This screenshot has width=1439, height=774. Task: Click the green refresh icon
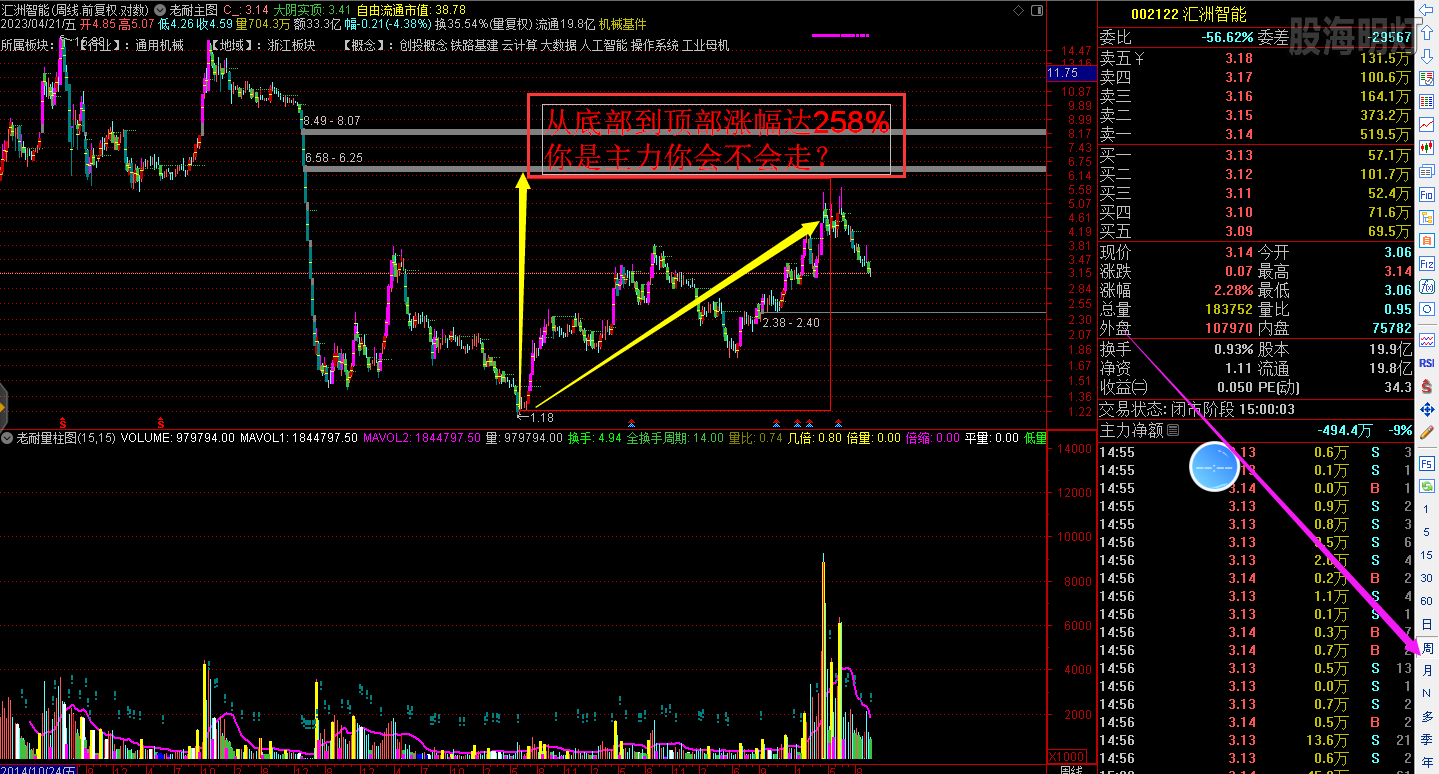[1427, 484]
